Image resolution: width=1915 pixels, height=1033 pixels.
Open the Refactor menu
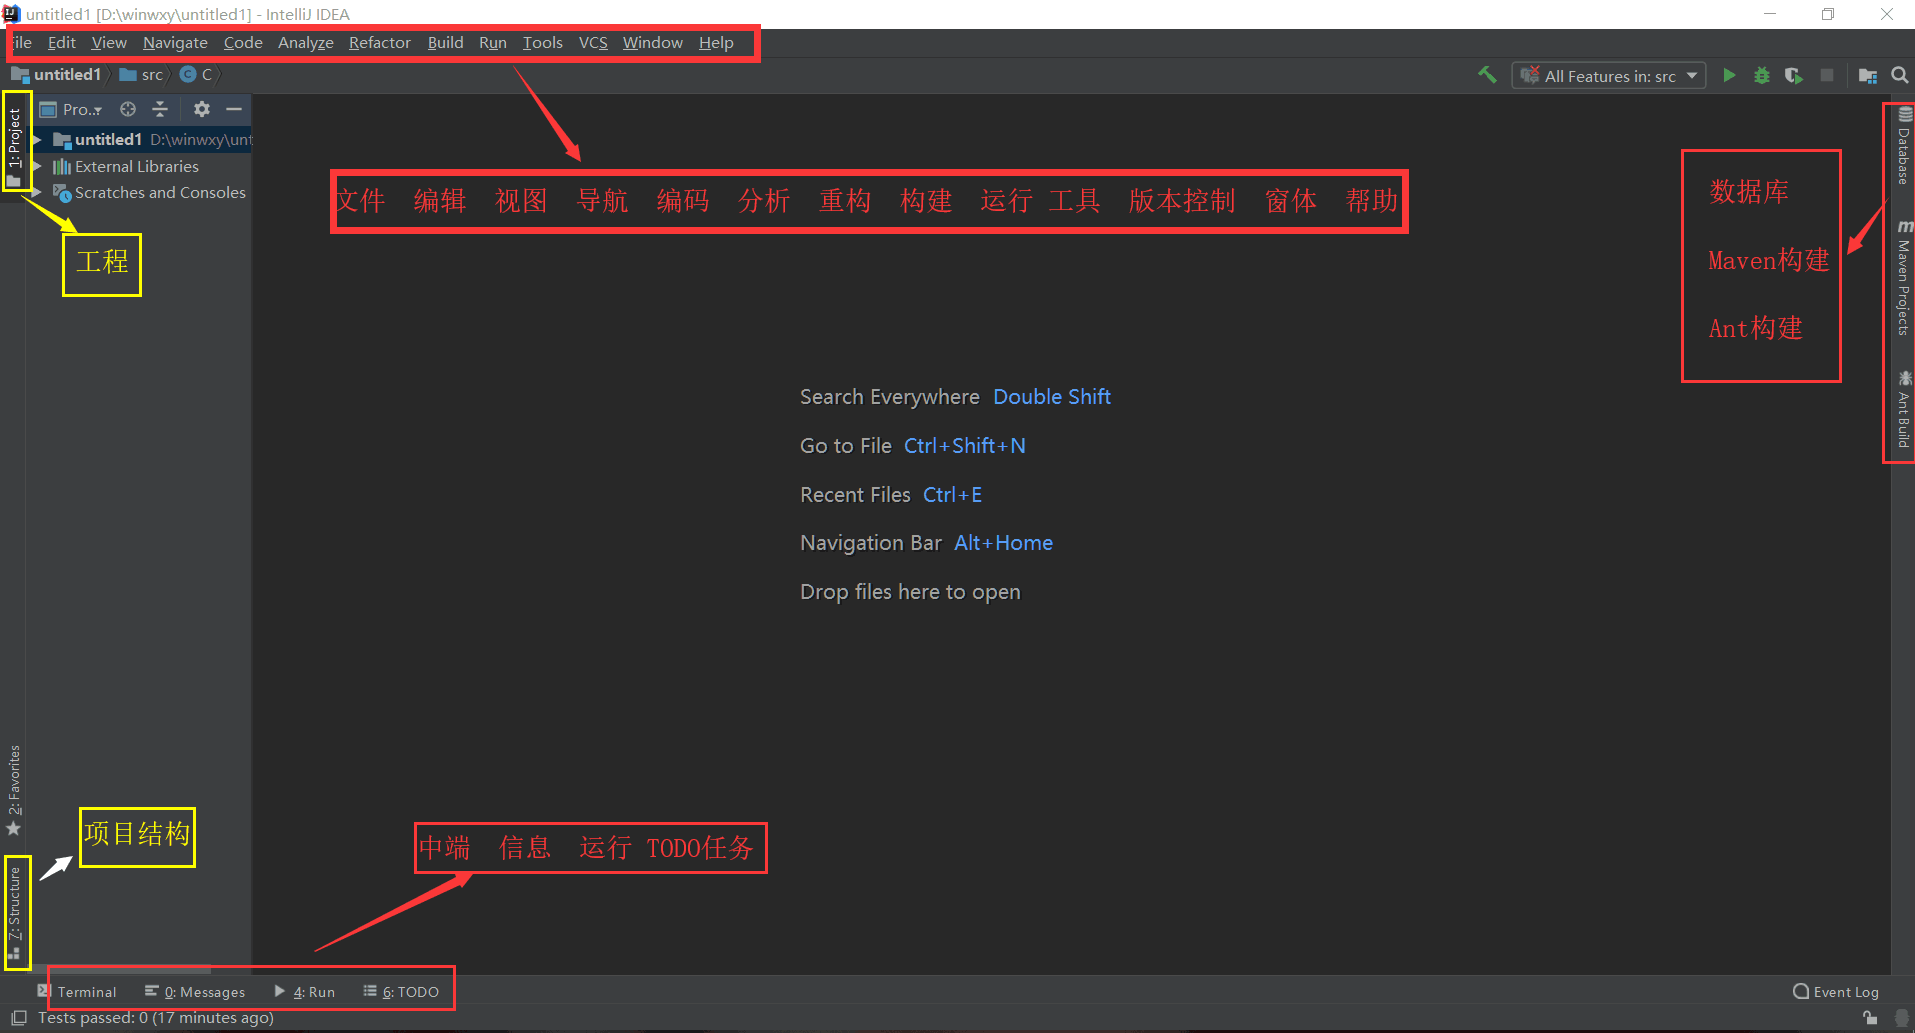380,43
